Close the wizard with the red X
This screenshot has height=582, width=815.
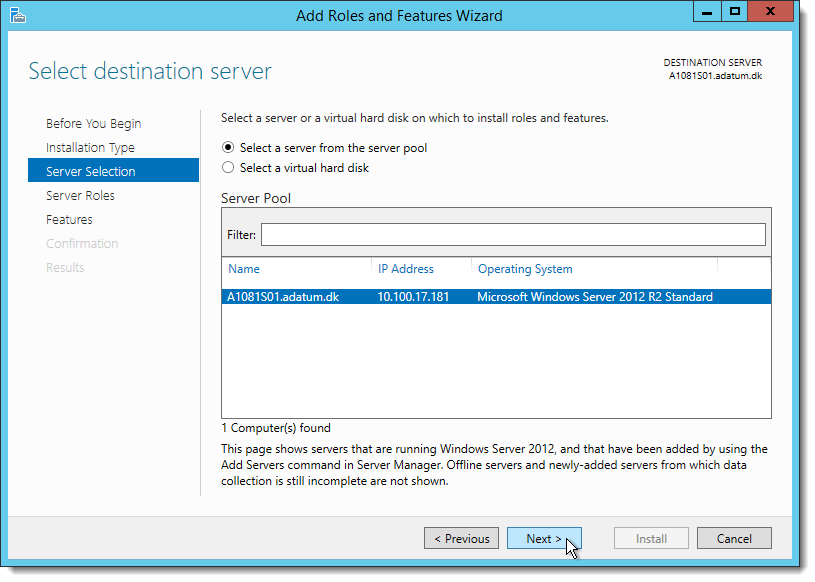click(x=771, y=12)
